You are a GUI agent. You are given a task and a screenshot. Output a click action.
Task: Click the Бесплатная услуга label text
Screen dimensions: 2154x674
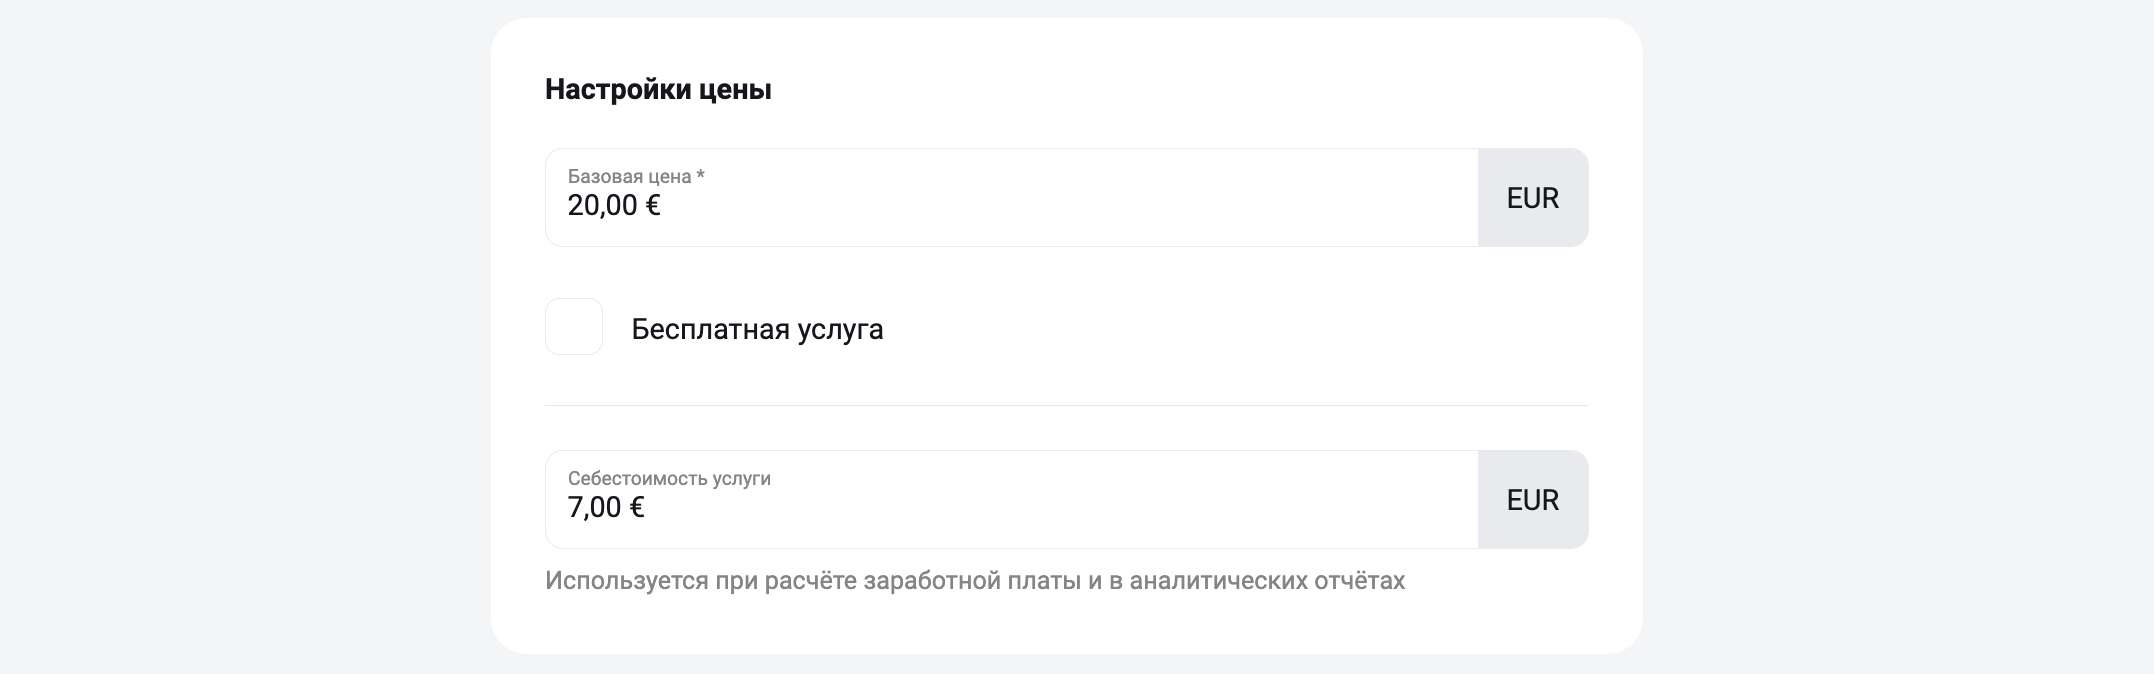(x=757, y=330)
